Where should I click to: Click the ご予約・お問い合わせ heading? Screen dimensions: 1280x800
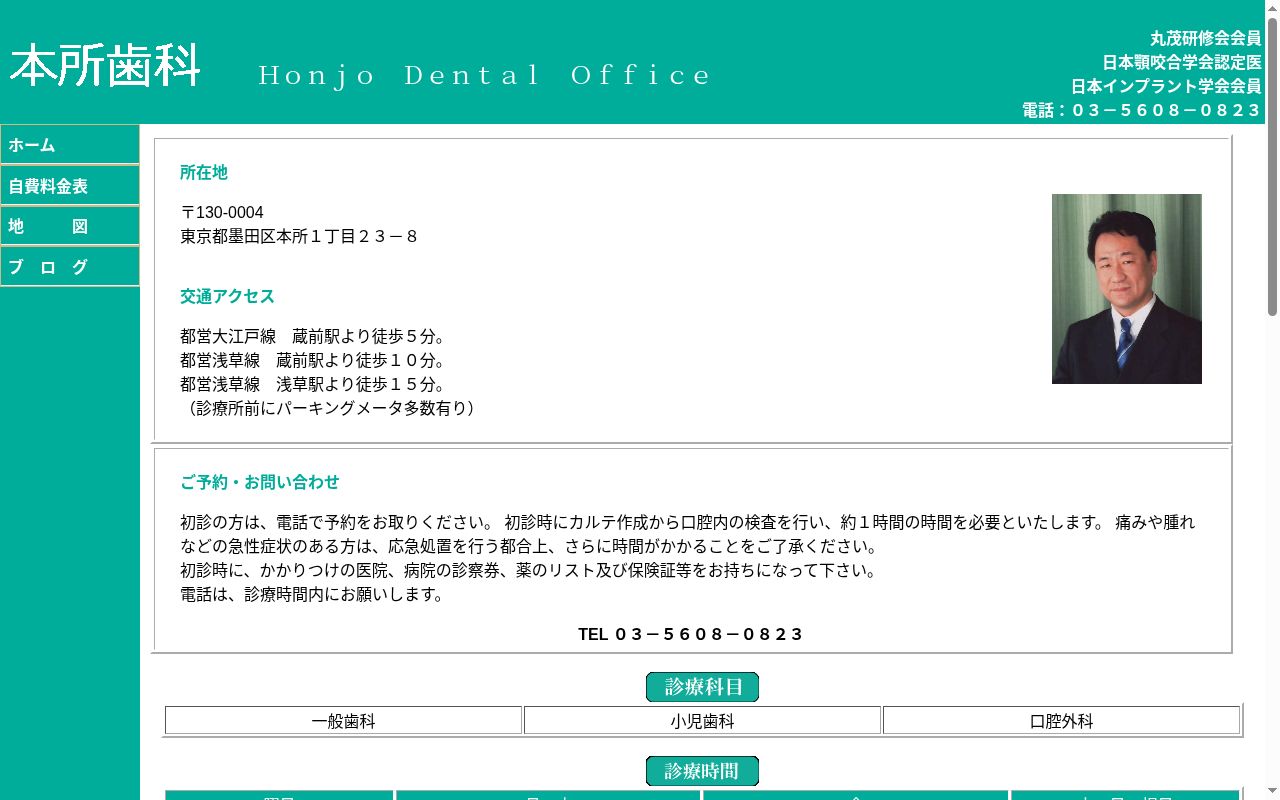click(260, 482)
